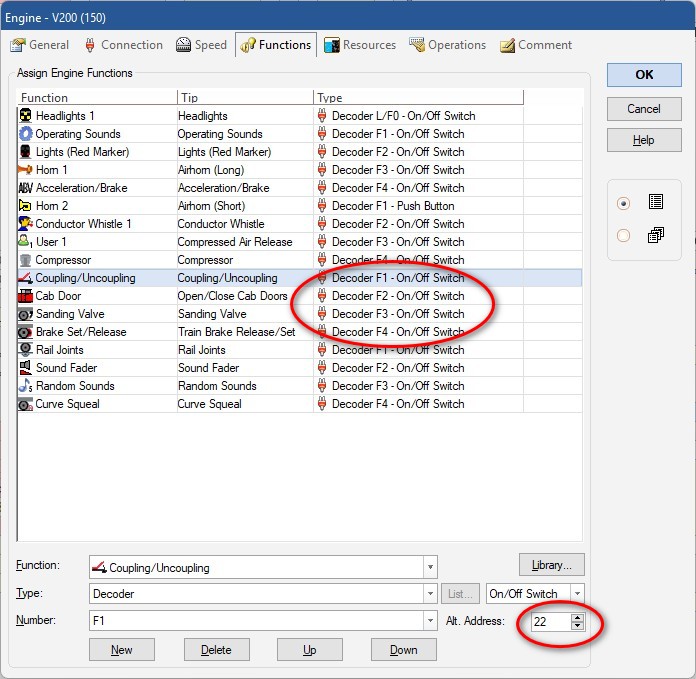Open the On/Off Switch dropdown

(577, 594)
